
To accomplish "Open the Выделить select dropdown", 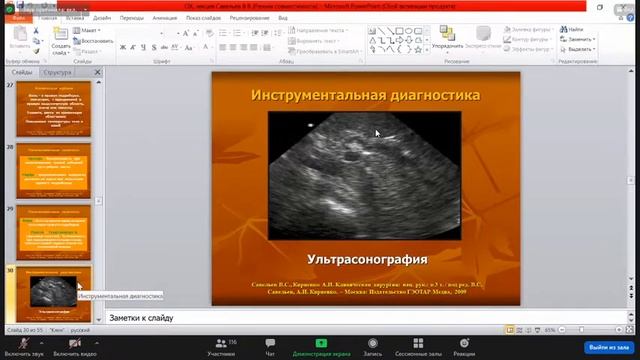I will (x=578, y=49).
